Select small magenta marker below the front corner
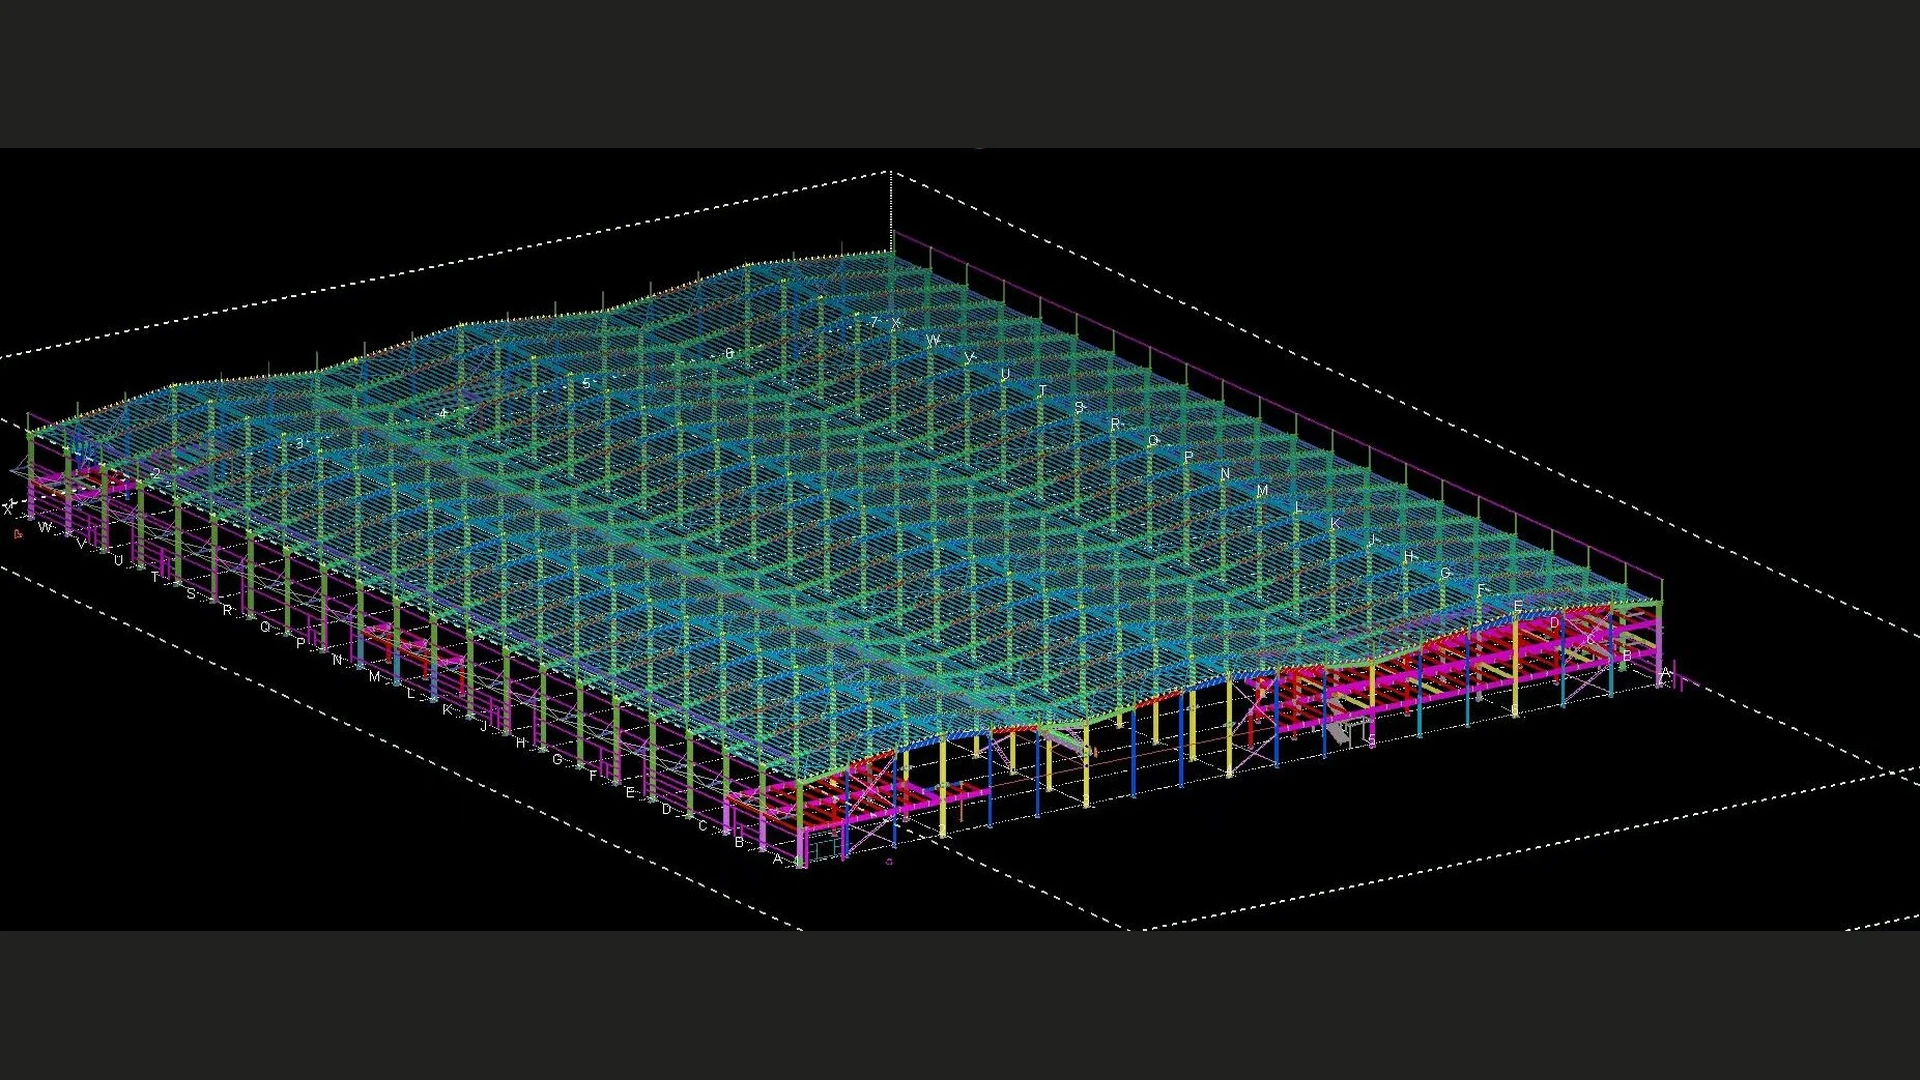This screenshot has height=1080, width=1920. tap(889, 860)
